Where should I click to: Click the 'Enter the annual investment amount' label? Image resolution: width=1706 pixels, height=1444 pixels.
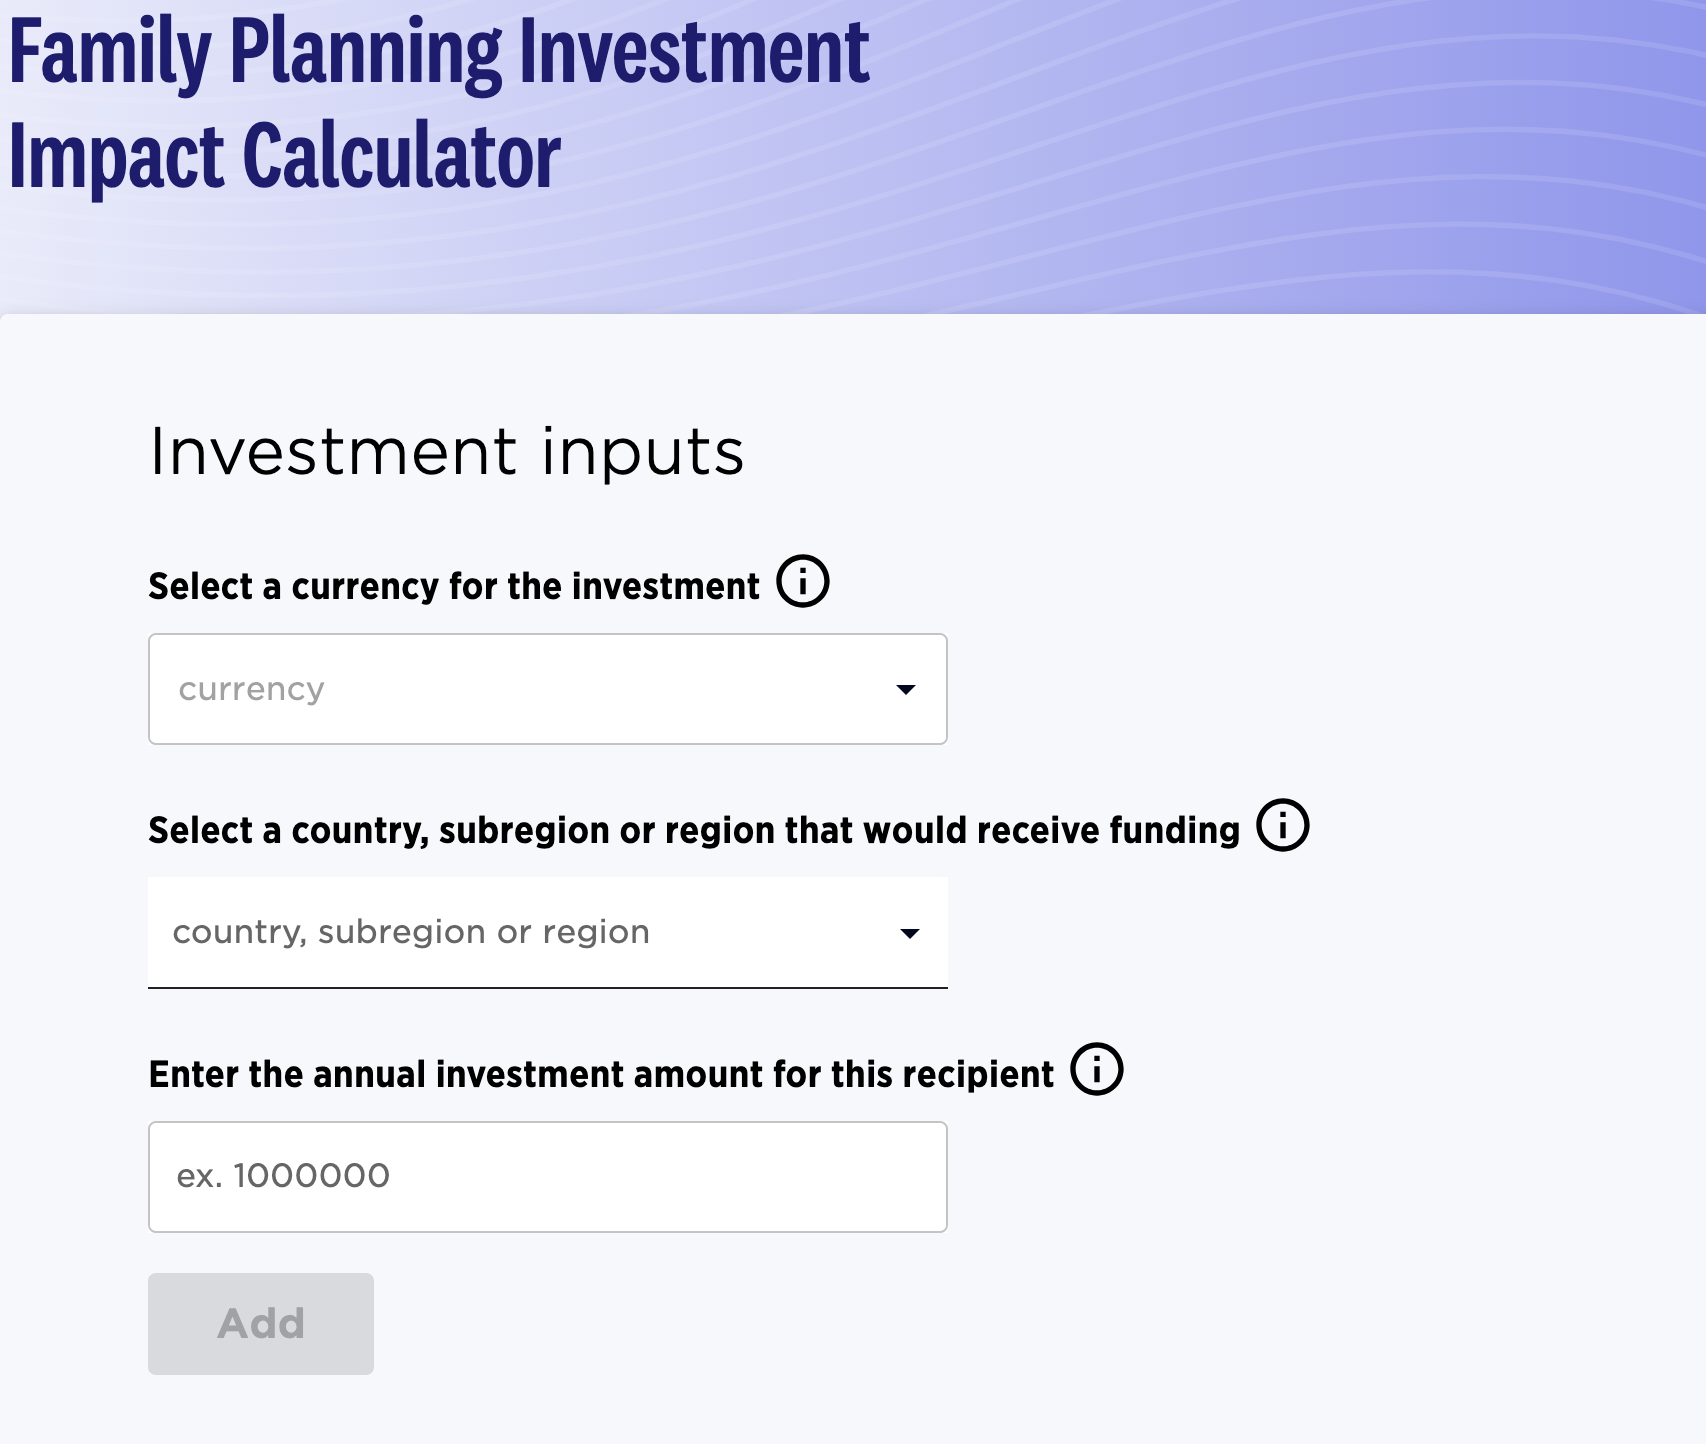point(601,1074)
